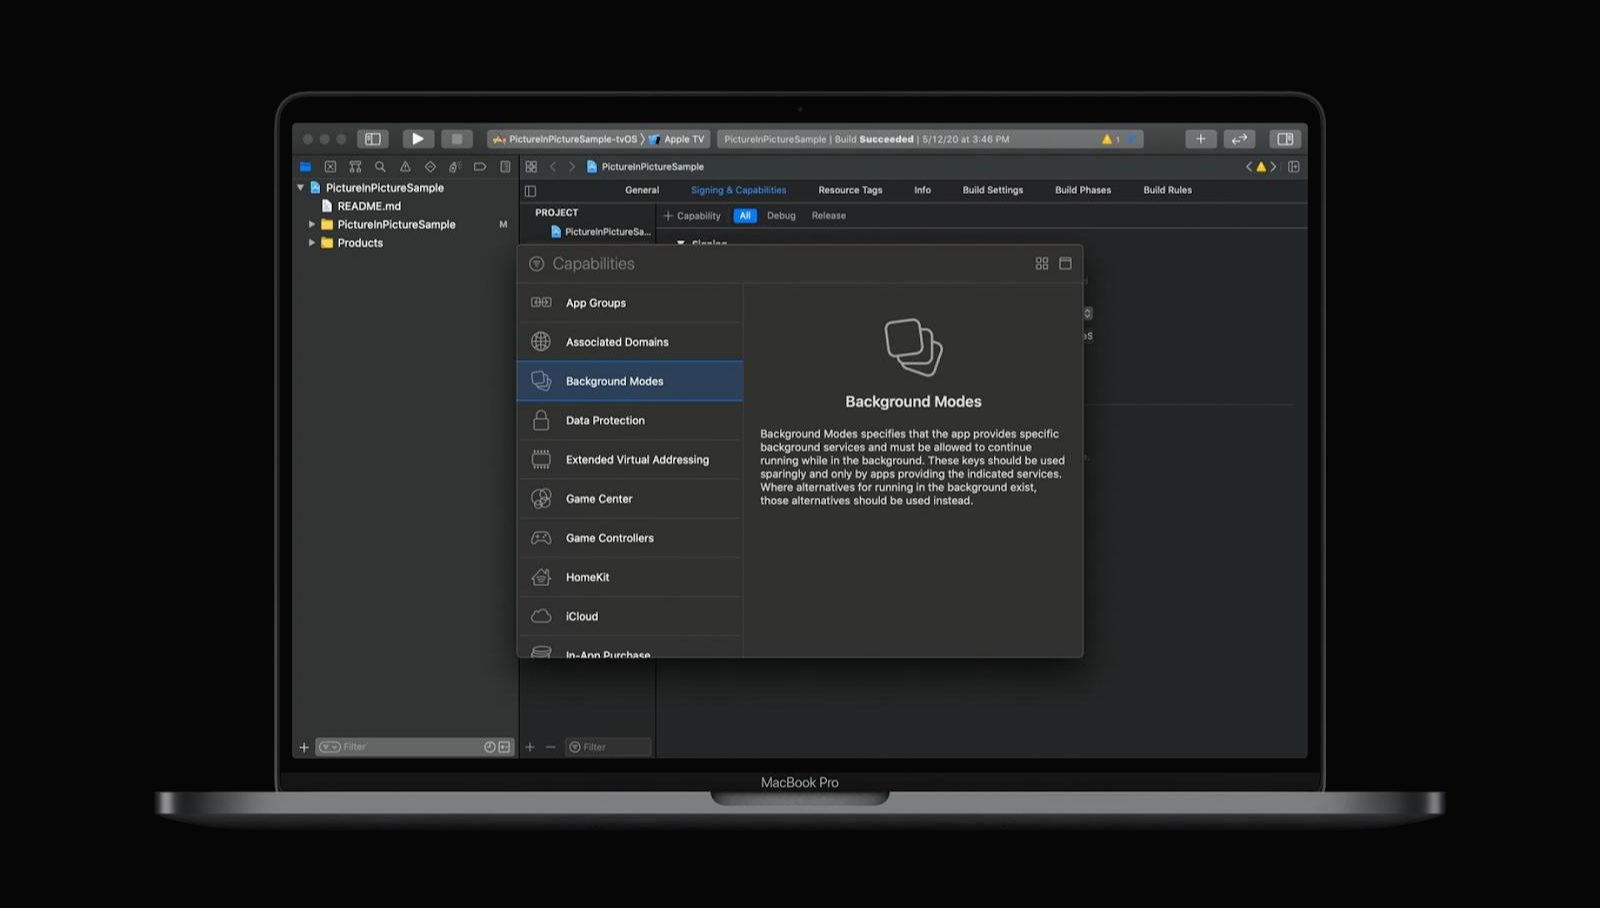
Task: Show the Project navigator folder icon
Action: tap(305, 167)
